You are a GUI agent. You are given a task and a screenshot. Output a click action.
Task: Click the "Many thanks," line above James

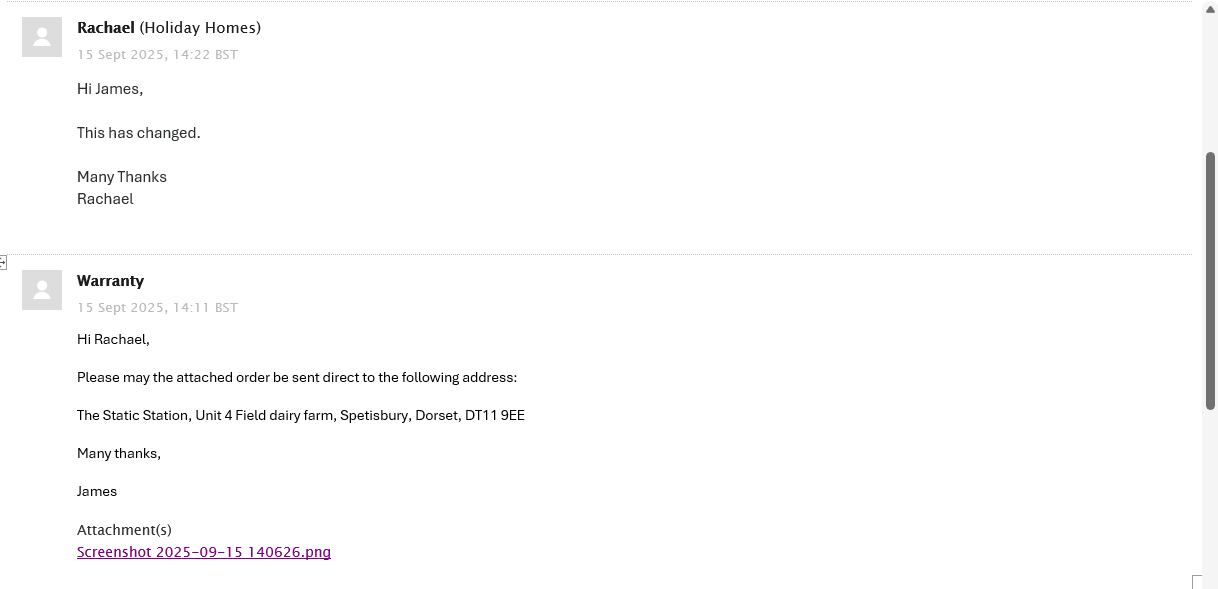[x=118, y=454]
